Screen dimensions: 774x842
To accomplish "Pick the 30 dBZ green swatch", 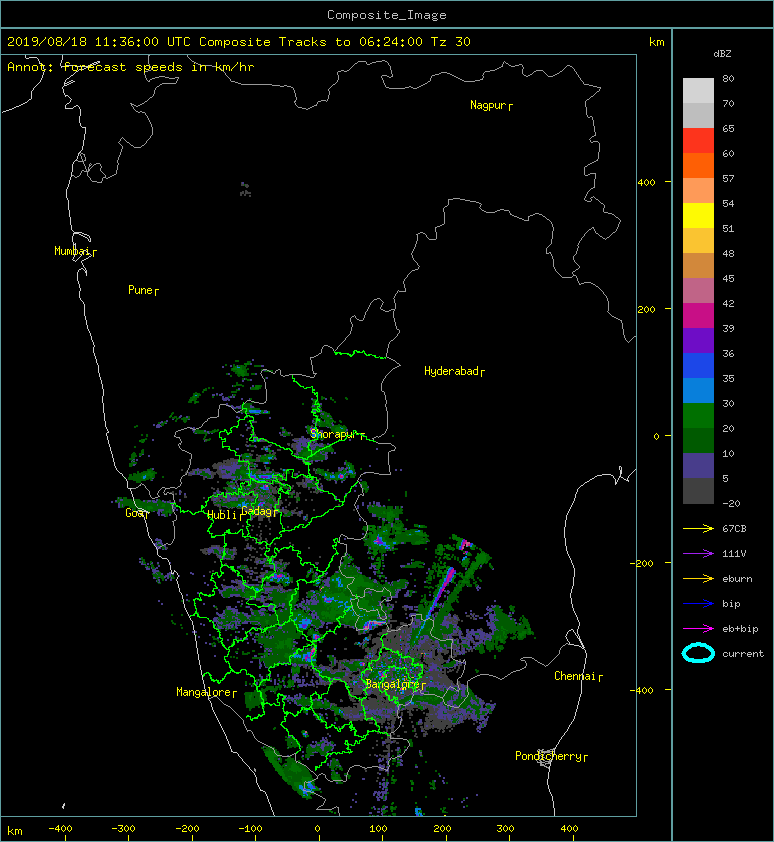I will click(698, 415).
